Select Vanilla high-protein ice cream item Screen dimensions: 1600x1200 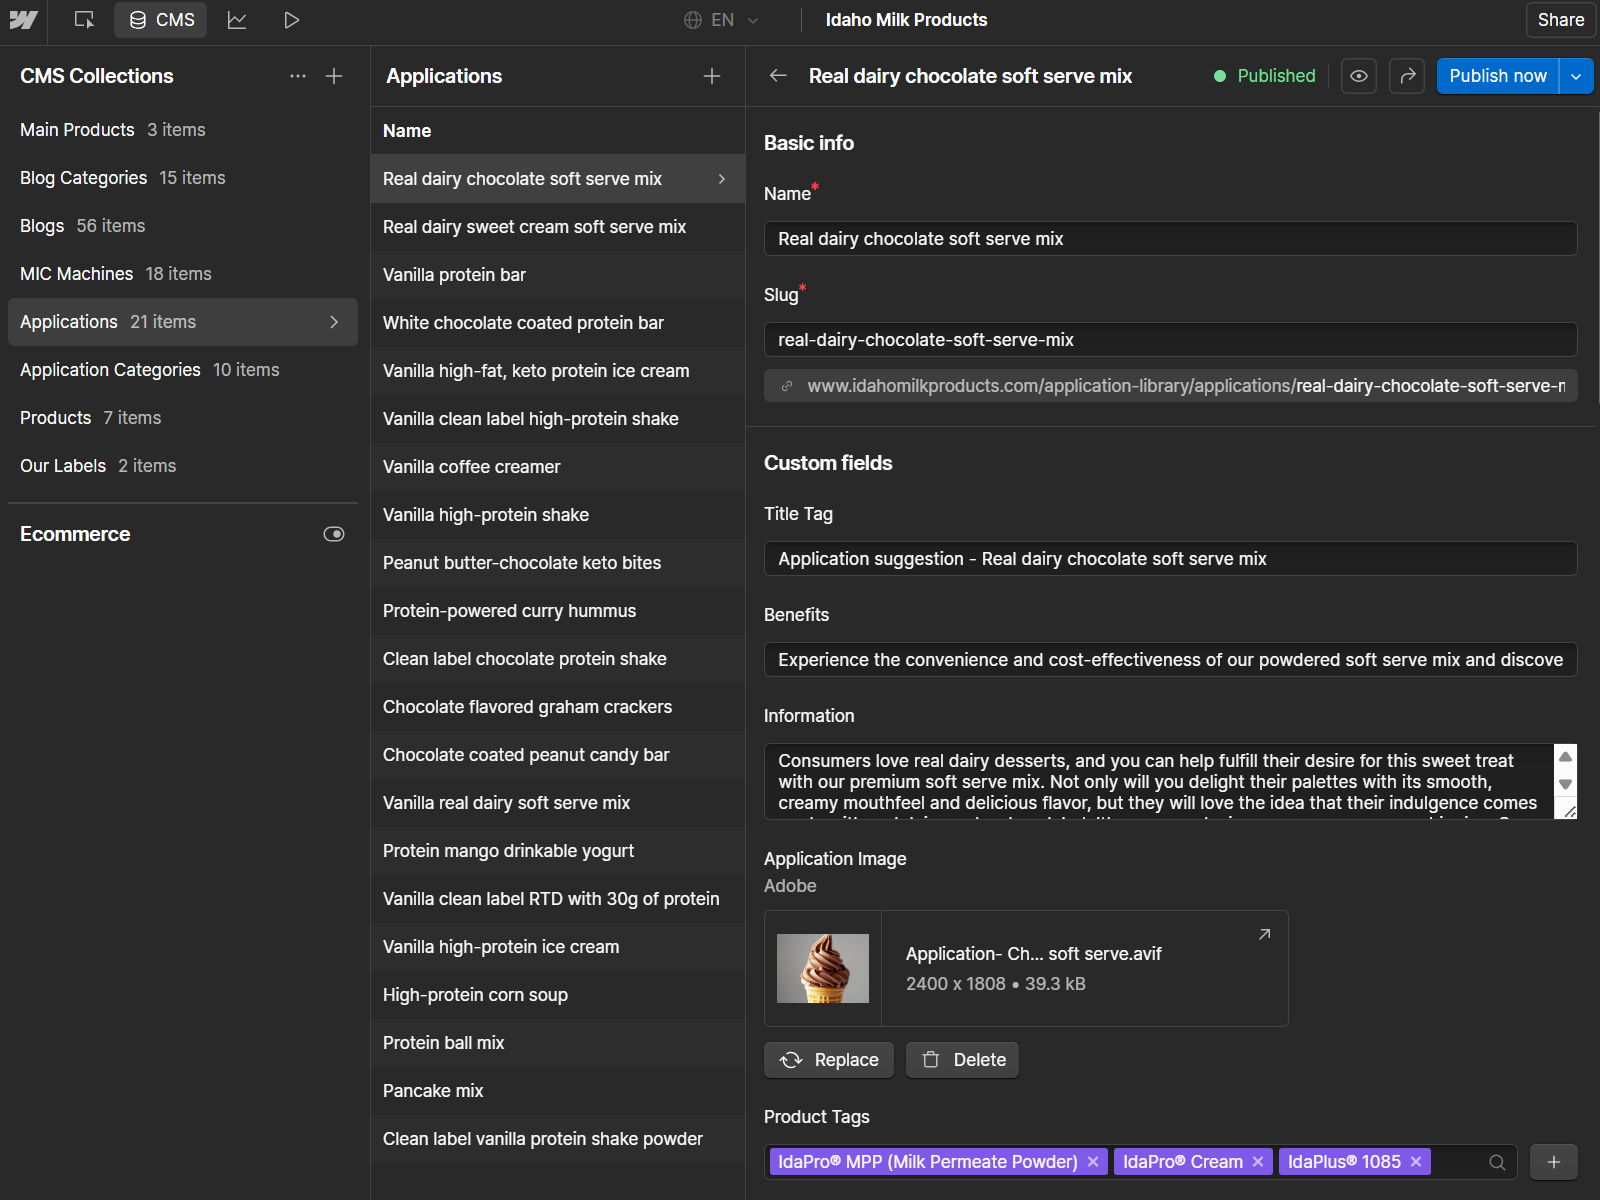(558, 947)
